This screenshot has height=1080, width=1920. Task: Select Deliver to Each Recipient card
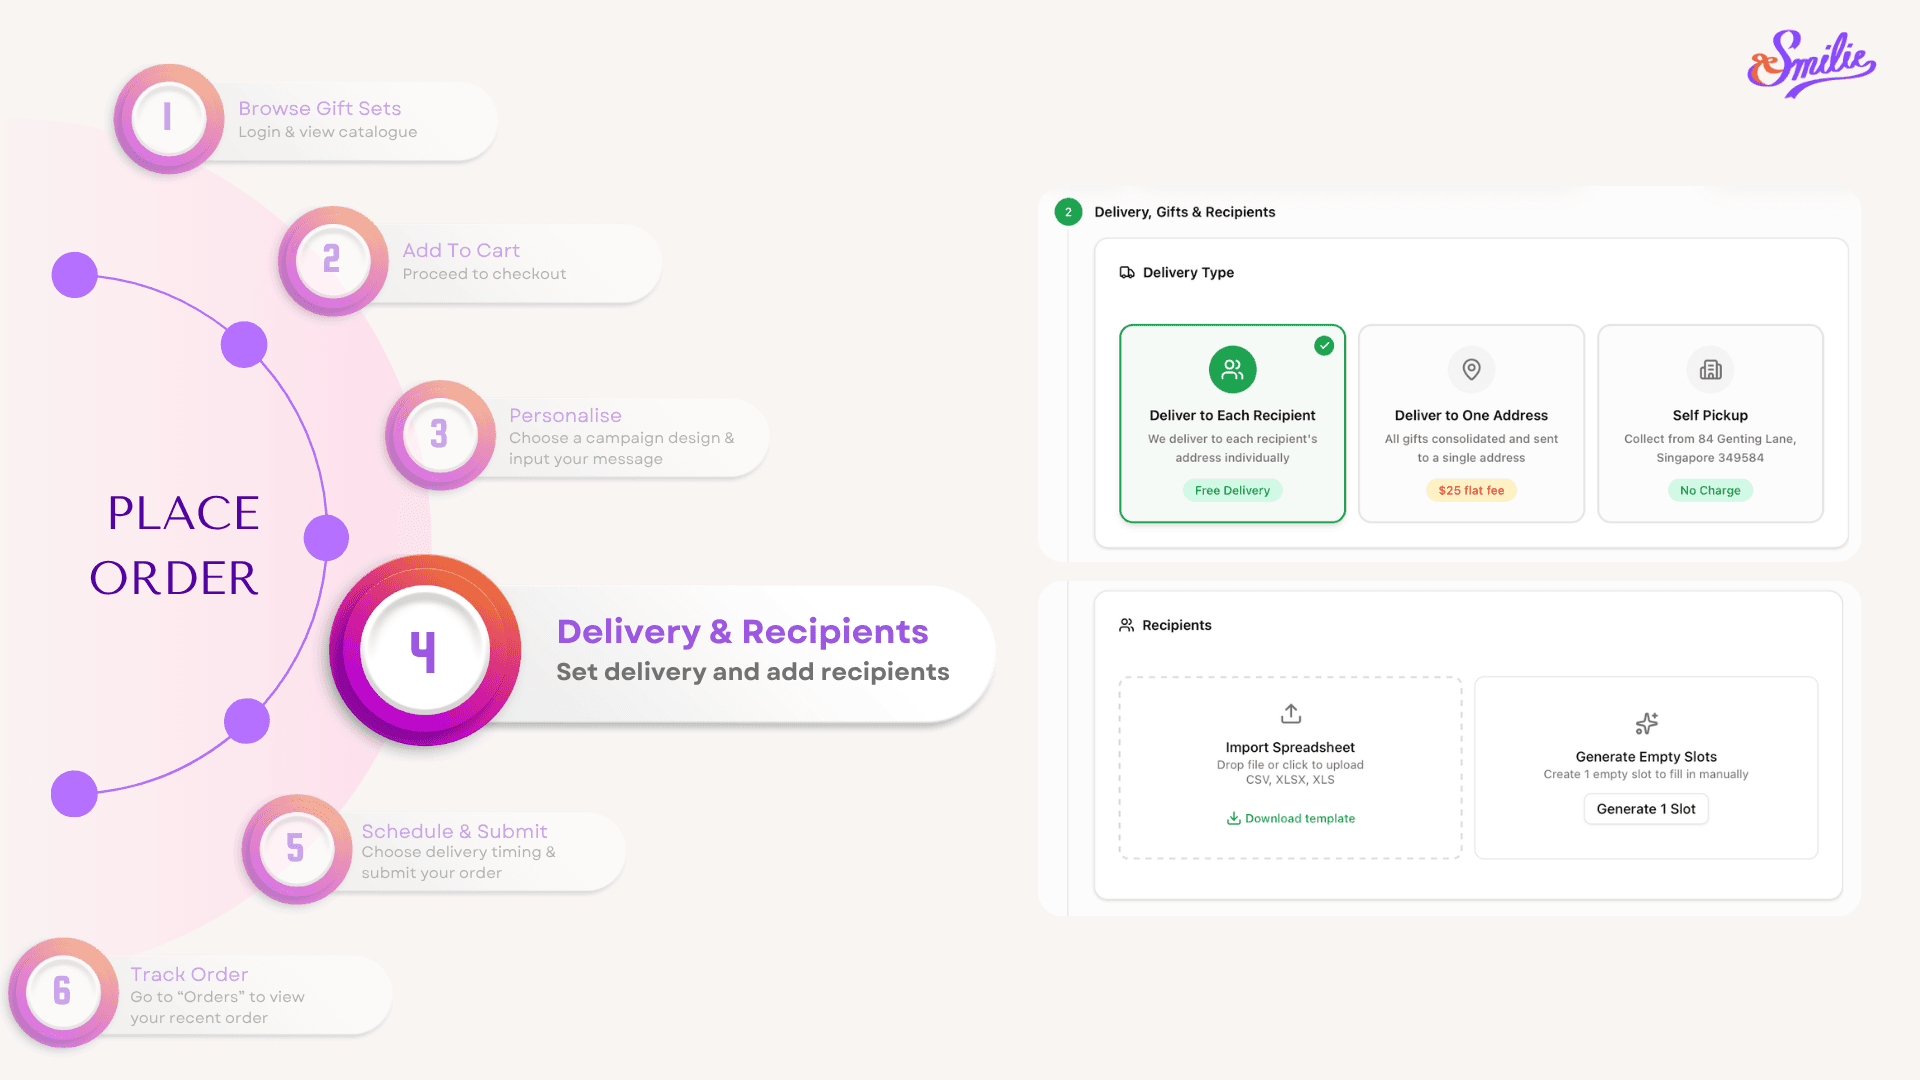1232,423
